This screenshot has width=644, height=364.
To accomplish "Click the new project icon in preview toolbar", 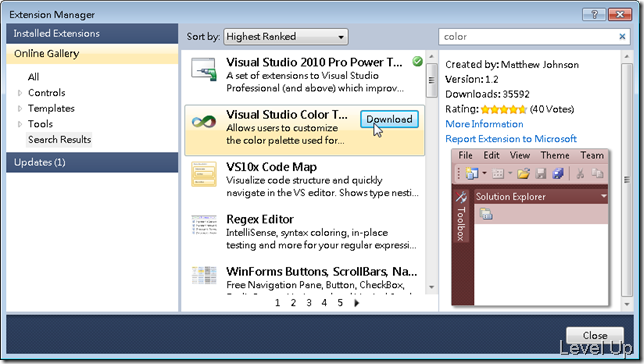I will 472,174.
